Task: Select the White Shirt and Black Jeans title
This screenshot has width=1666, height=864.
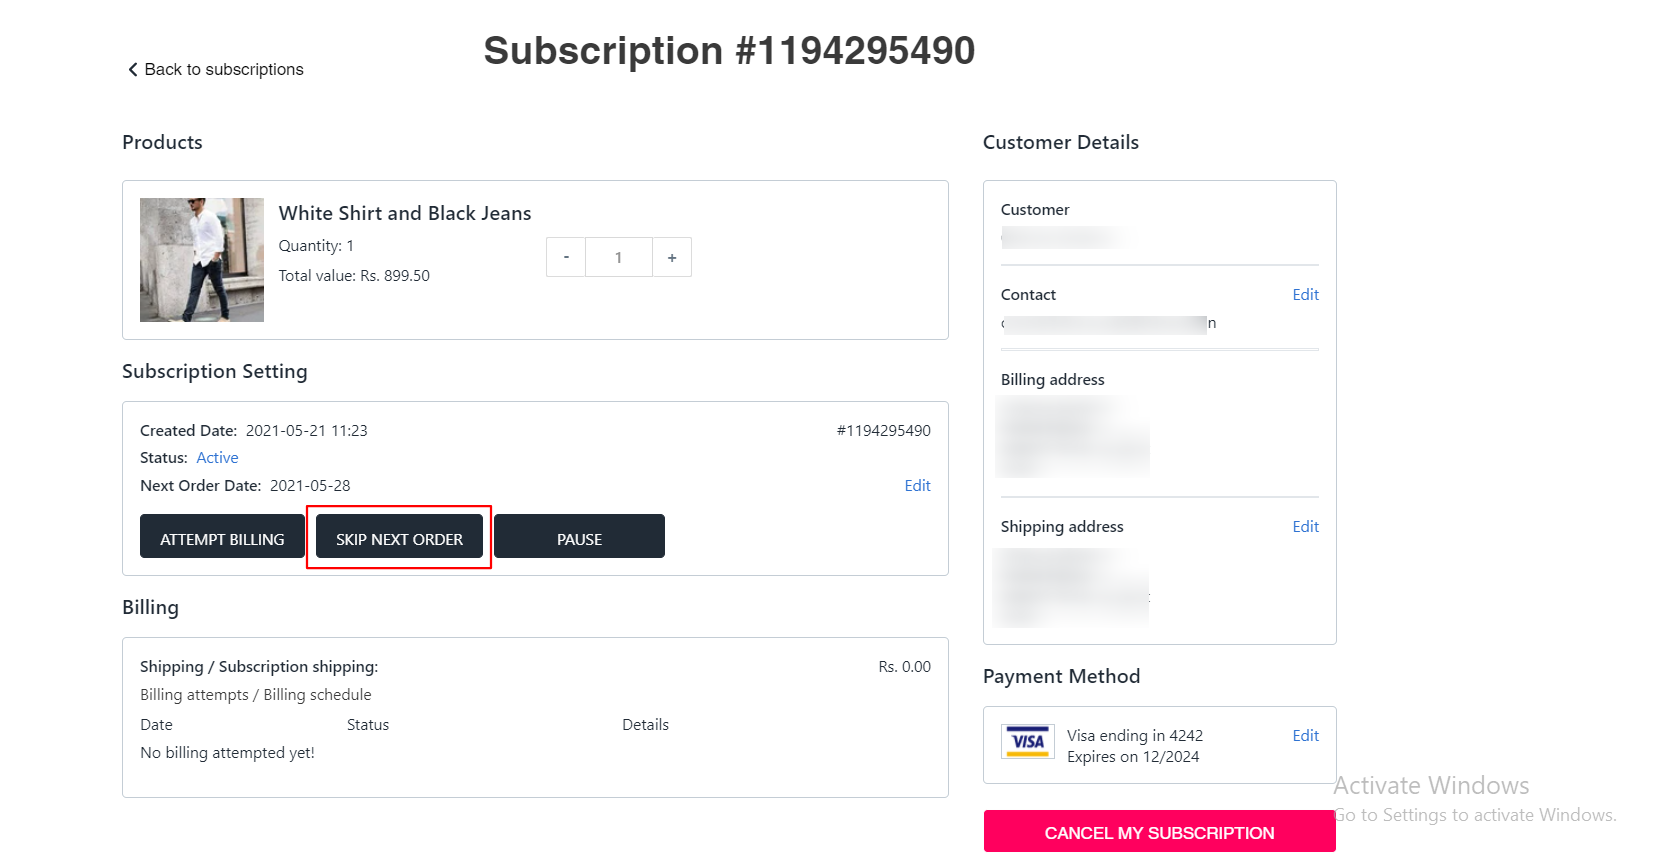Action: (405, 213)
